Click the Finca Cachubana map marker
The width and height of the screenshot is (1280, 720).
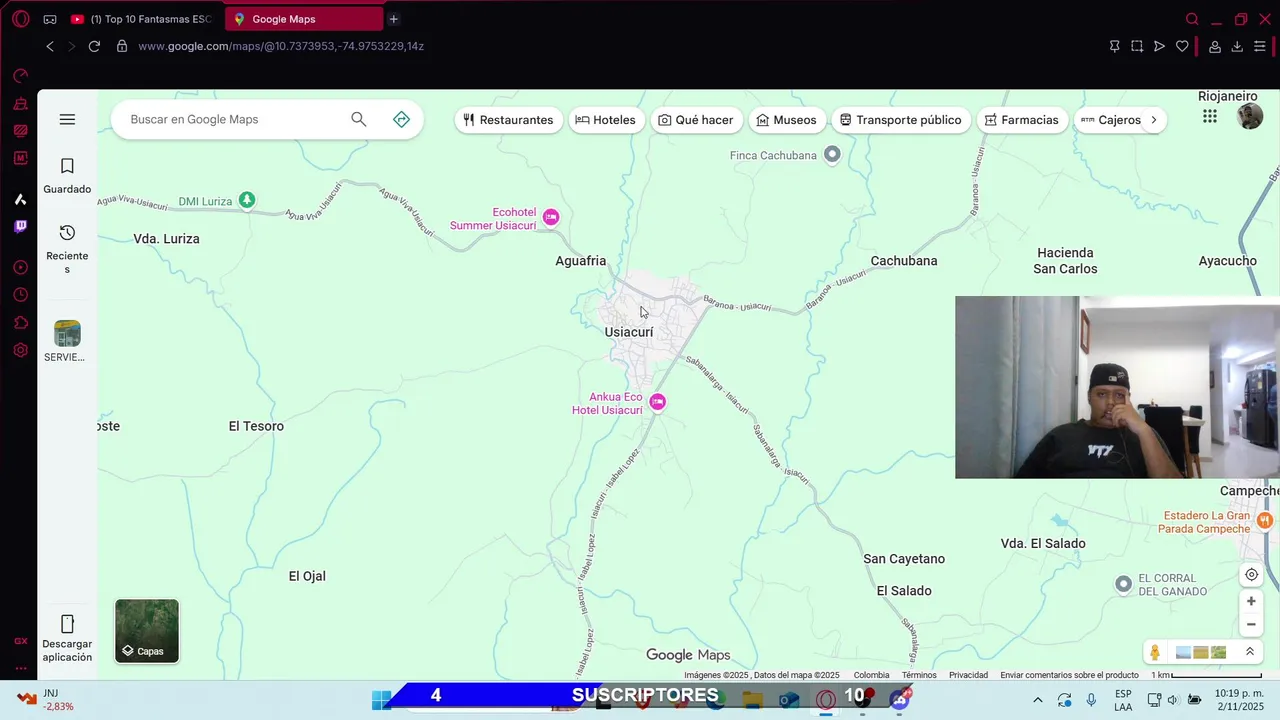tap(832, 154)
